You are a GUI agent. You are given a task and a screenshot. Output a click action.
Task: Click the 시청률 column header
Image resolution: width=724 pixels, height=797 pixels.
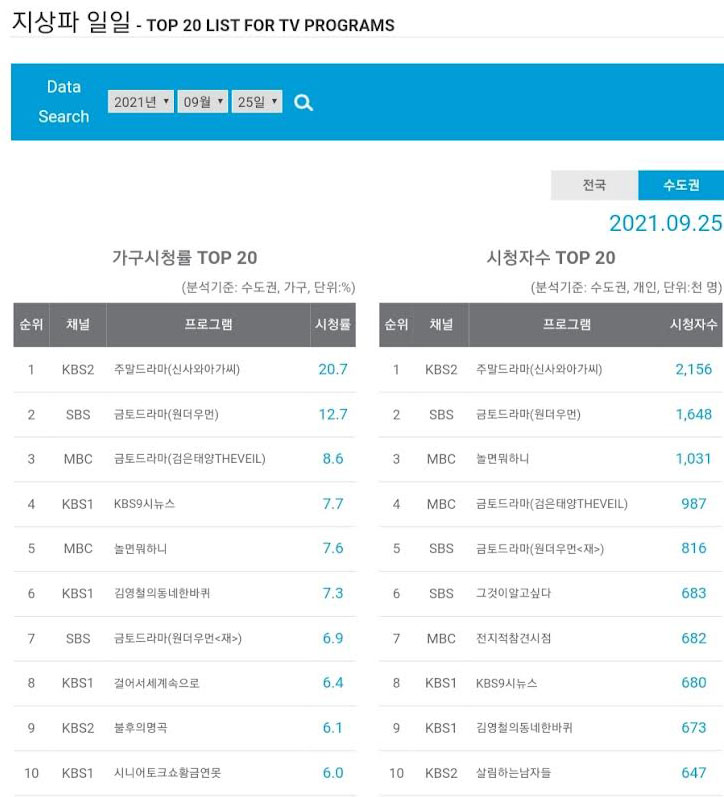pyautogui.click(x=333, y=324)
